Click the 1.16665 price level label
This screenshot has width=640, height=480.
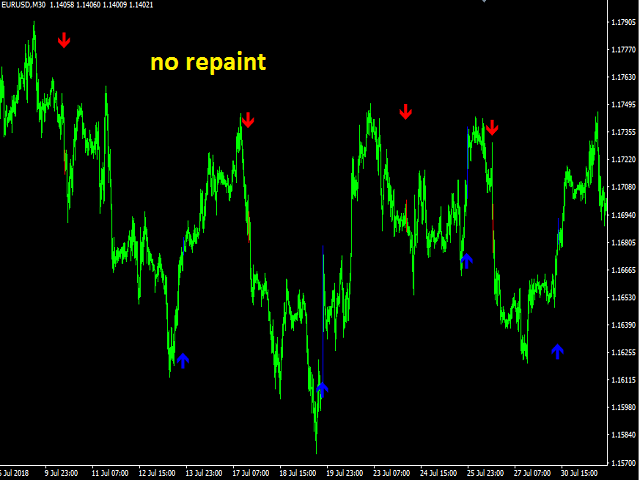coord(624,270)
